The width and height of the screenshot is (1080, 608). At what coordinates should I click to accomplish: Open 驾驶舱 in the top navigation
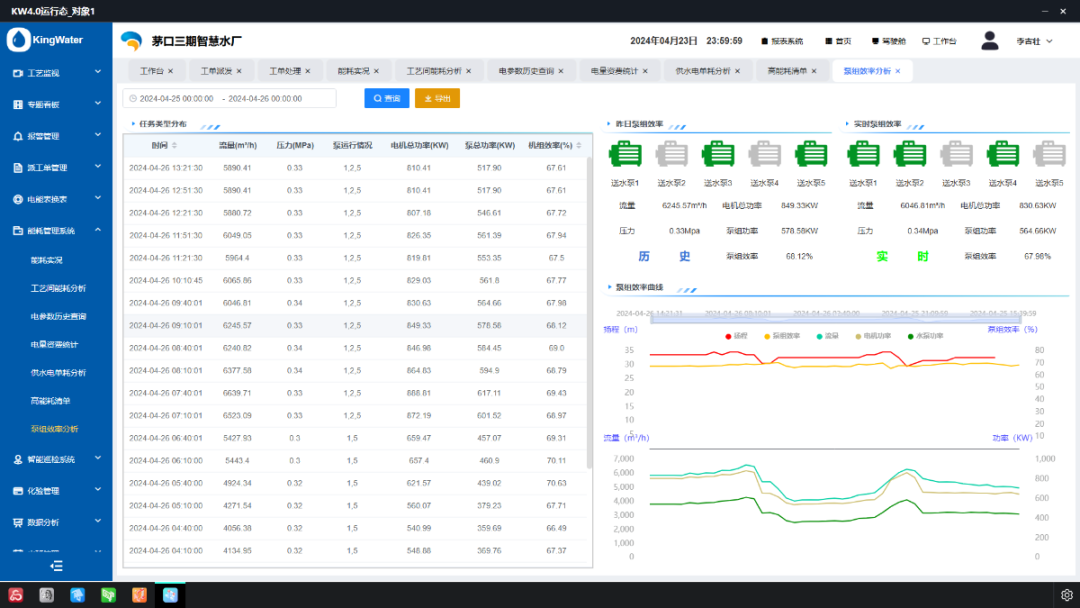[x=888, y=41]
